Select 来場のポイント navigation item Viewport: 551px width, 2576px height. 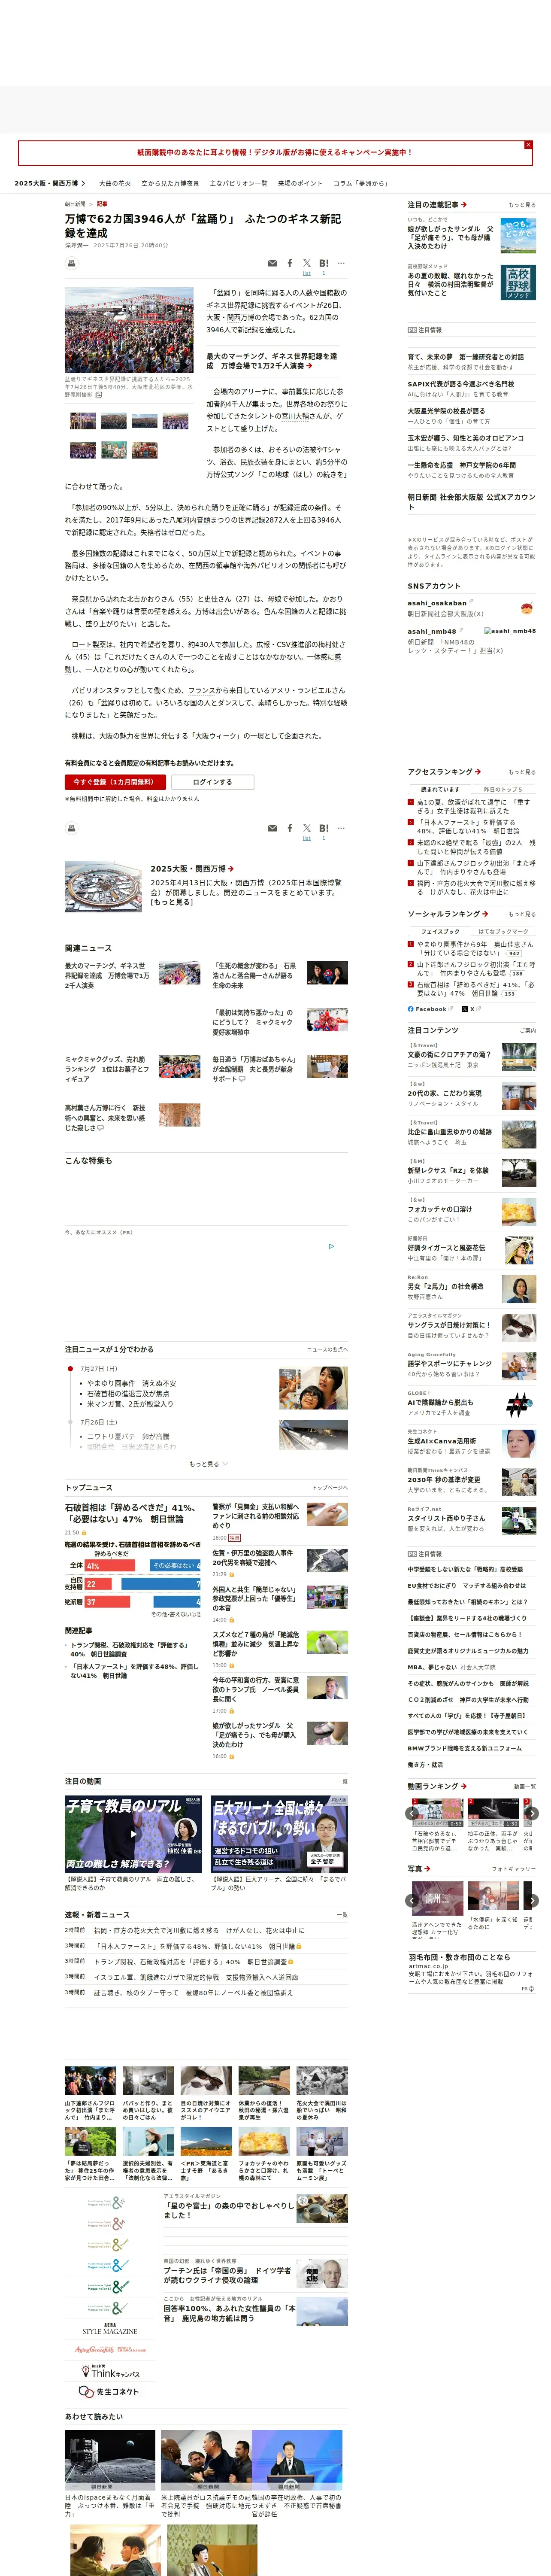(300, 183)
